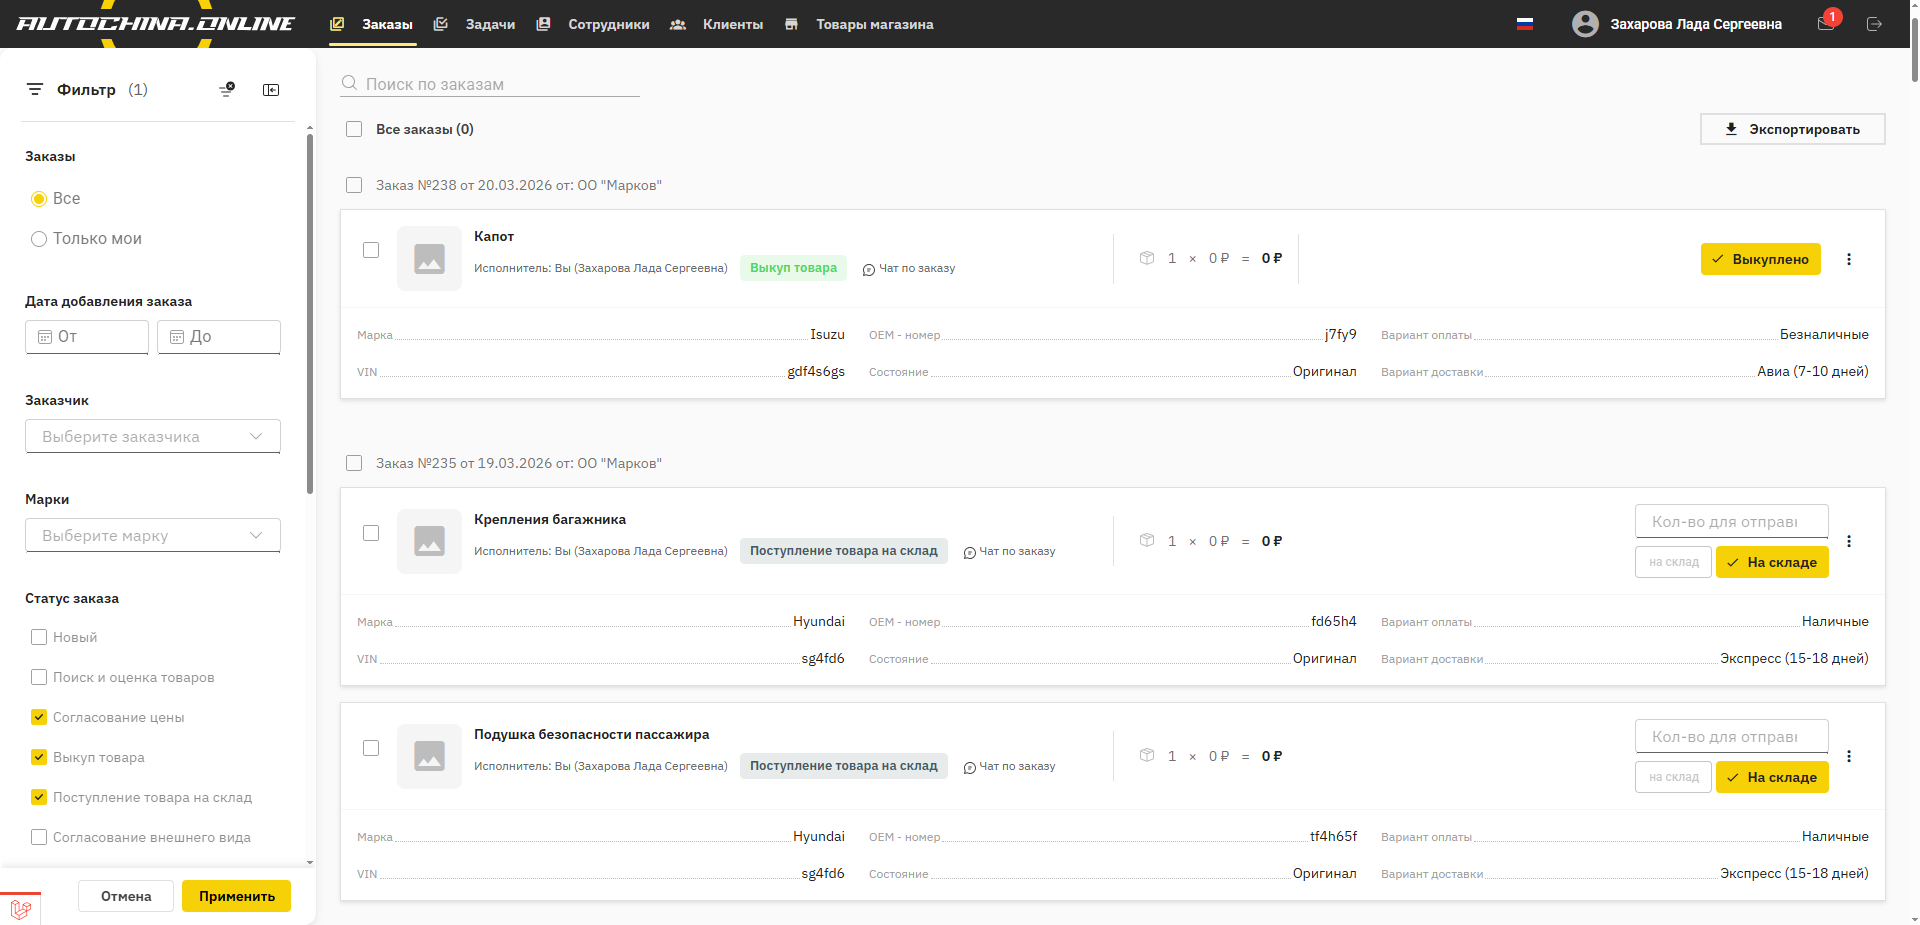Click the Выкуплено button for Капот
This screenshot has height=925, width=1920.
[1761, 259]
